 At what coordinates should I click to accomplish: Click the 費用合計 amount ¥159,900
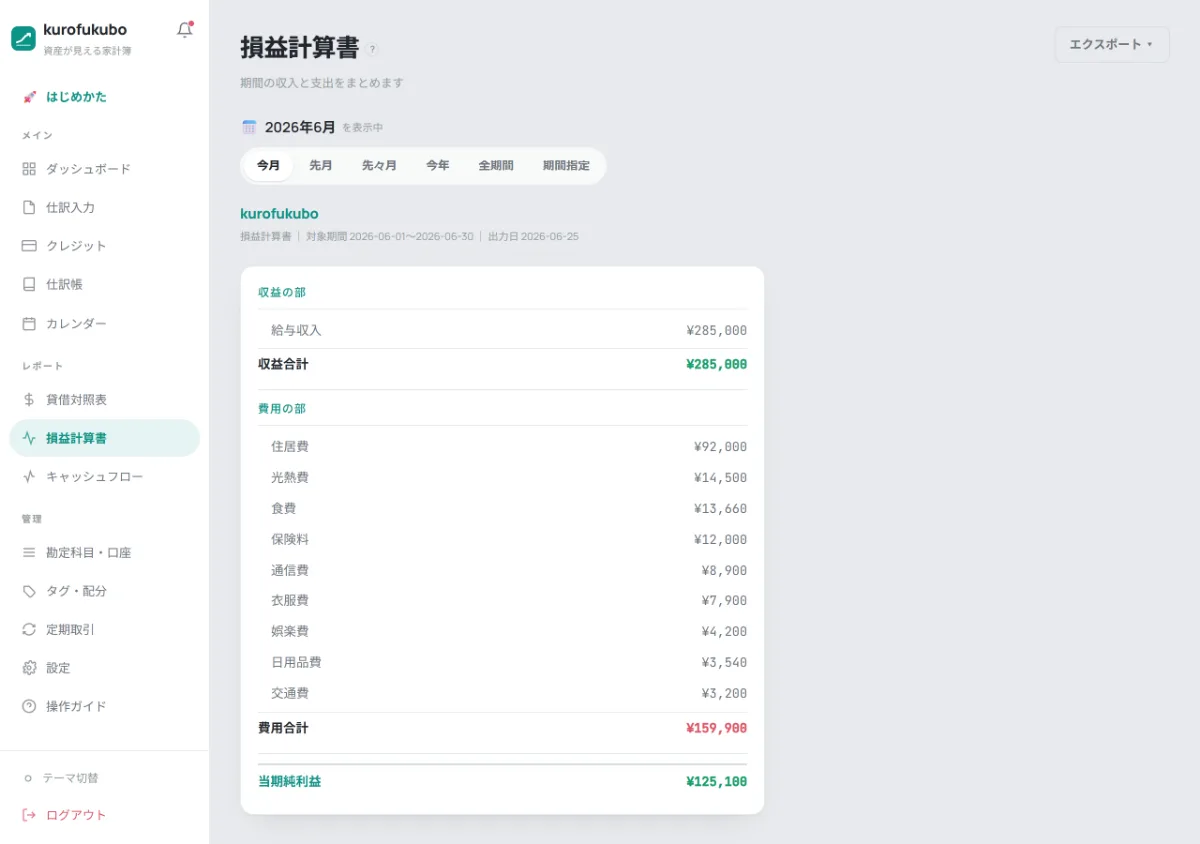click(x=716, y=729)
